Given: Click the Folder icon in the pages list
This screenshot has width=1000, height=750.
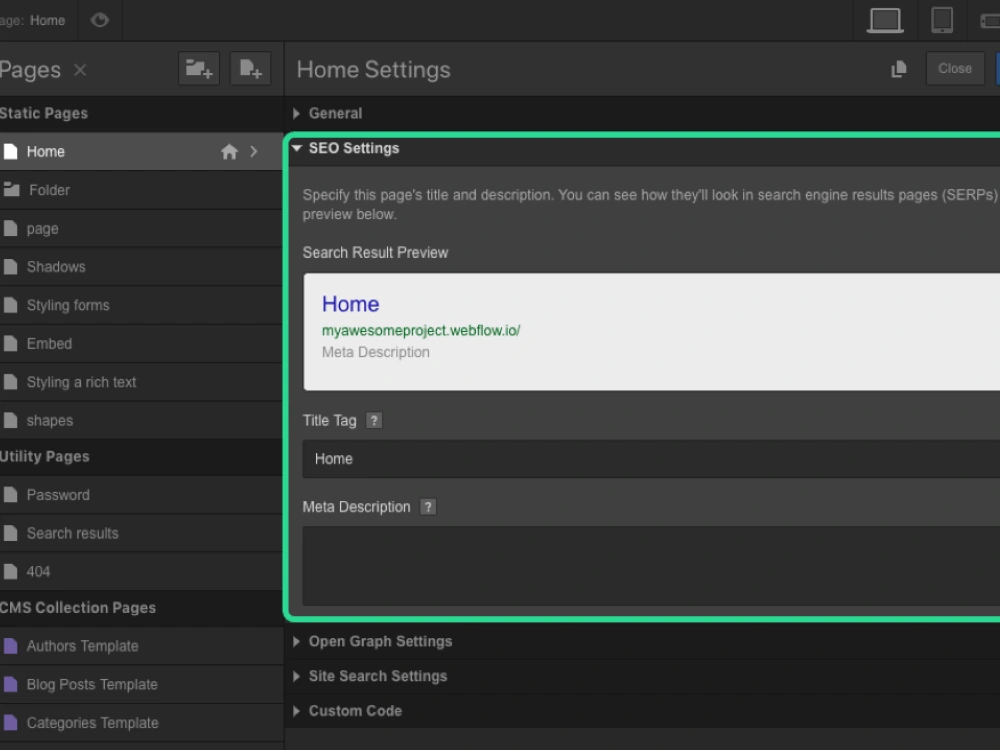Looking at the screenshot, I should [11, 189].
